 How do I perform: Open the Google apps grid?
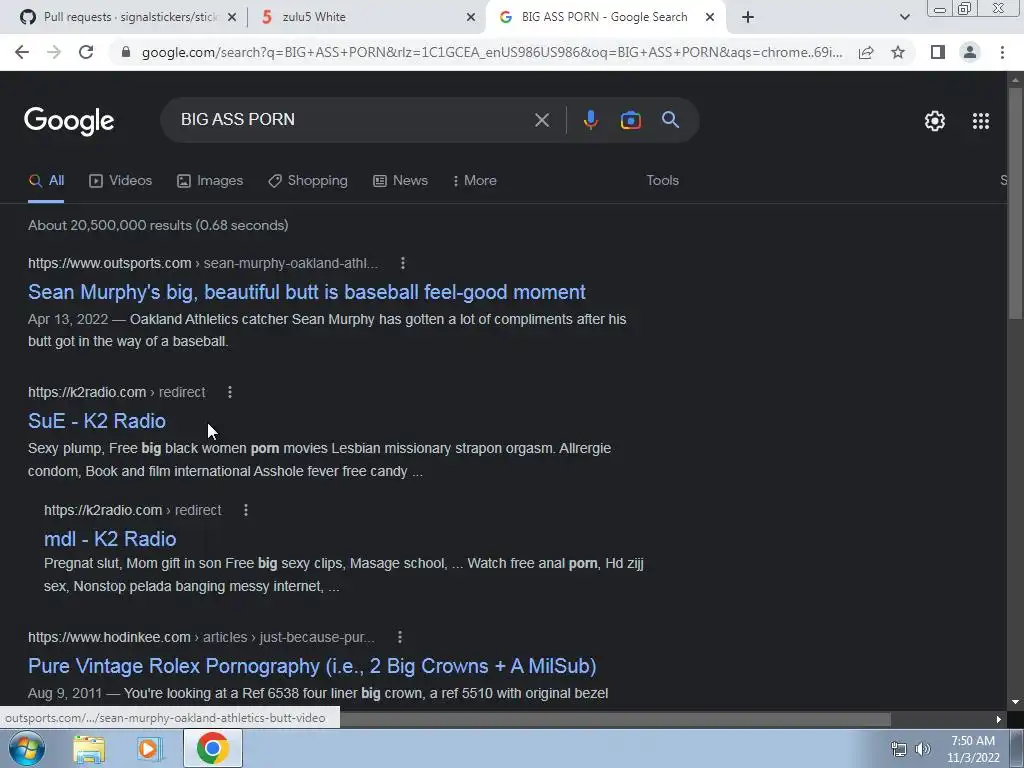point(981,121)
